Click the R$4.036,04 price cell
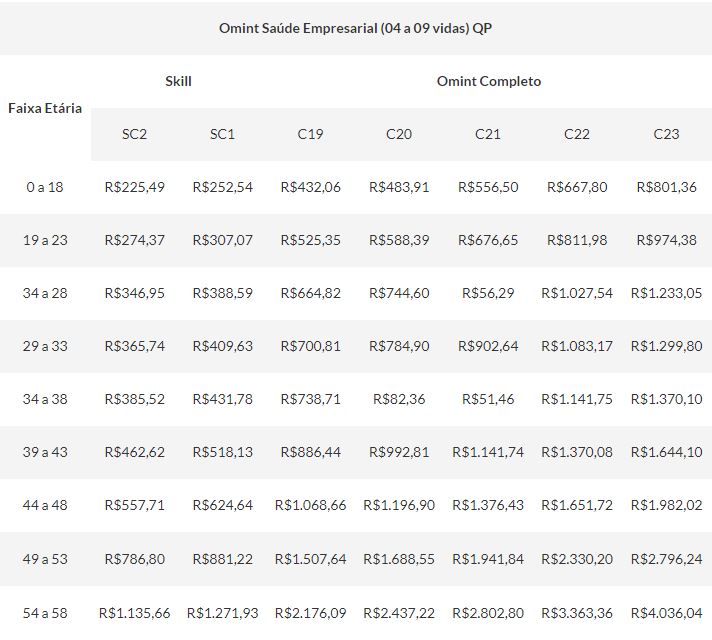The height and width of the screenshot is (640, 712). click(x=666, y=612)
